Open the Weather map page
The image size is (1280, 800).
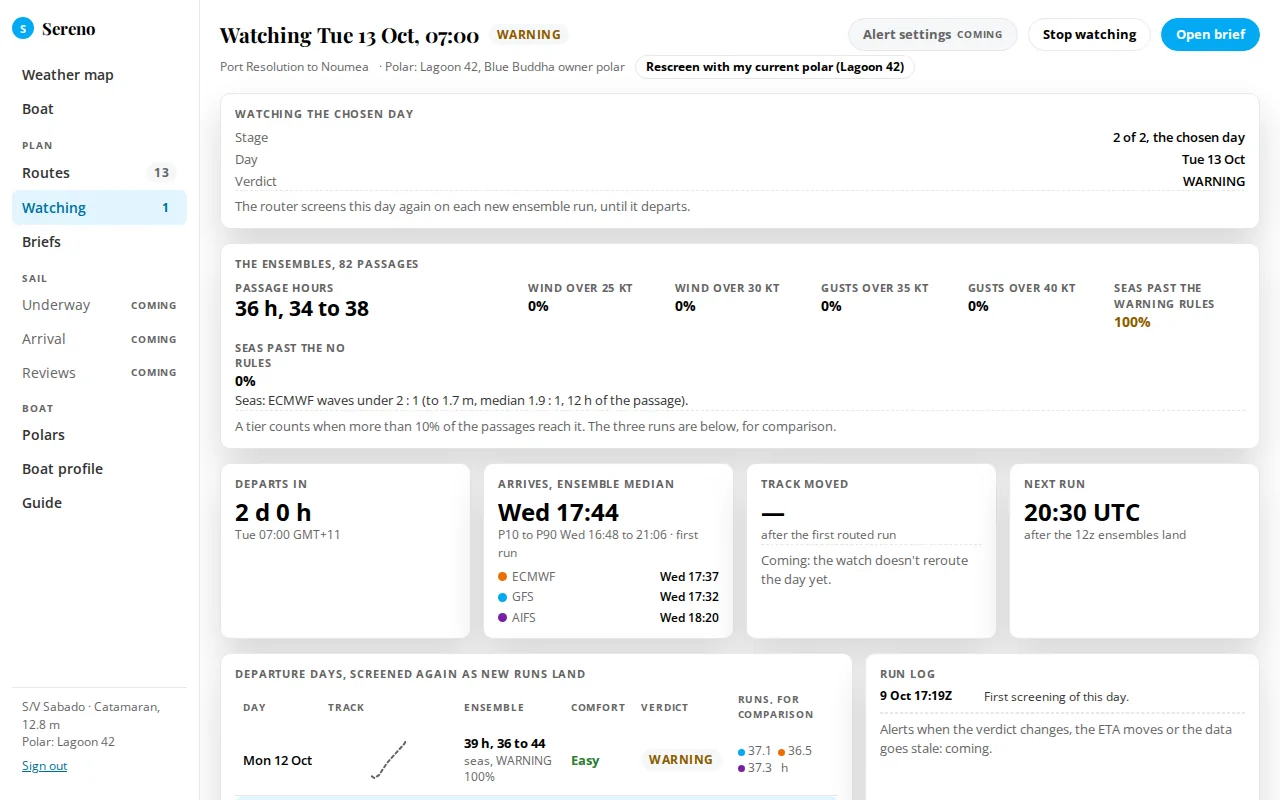pos(99,75)
